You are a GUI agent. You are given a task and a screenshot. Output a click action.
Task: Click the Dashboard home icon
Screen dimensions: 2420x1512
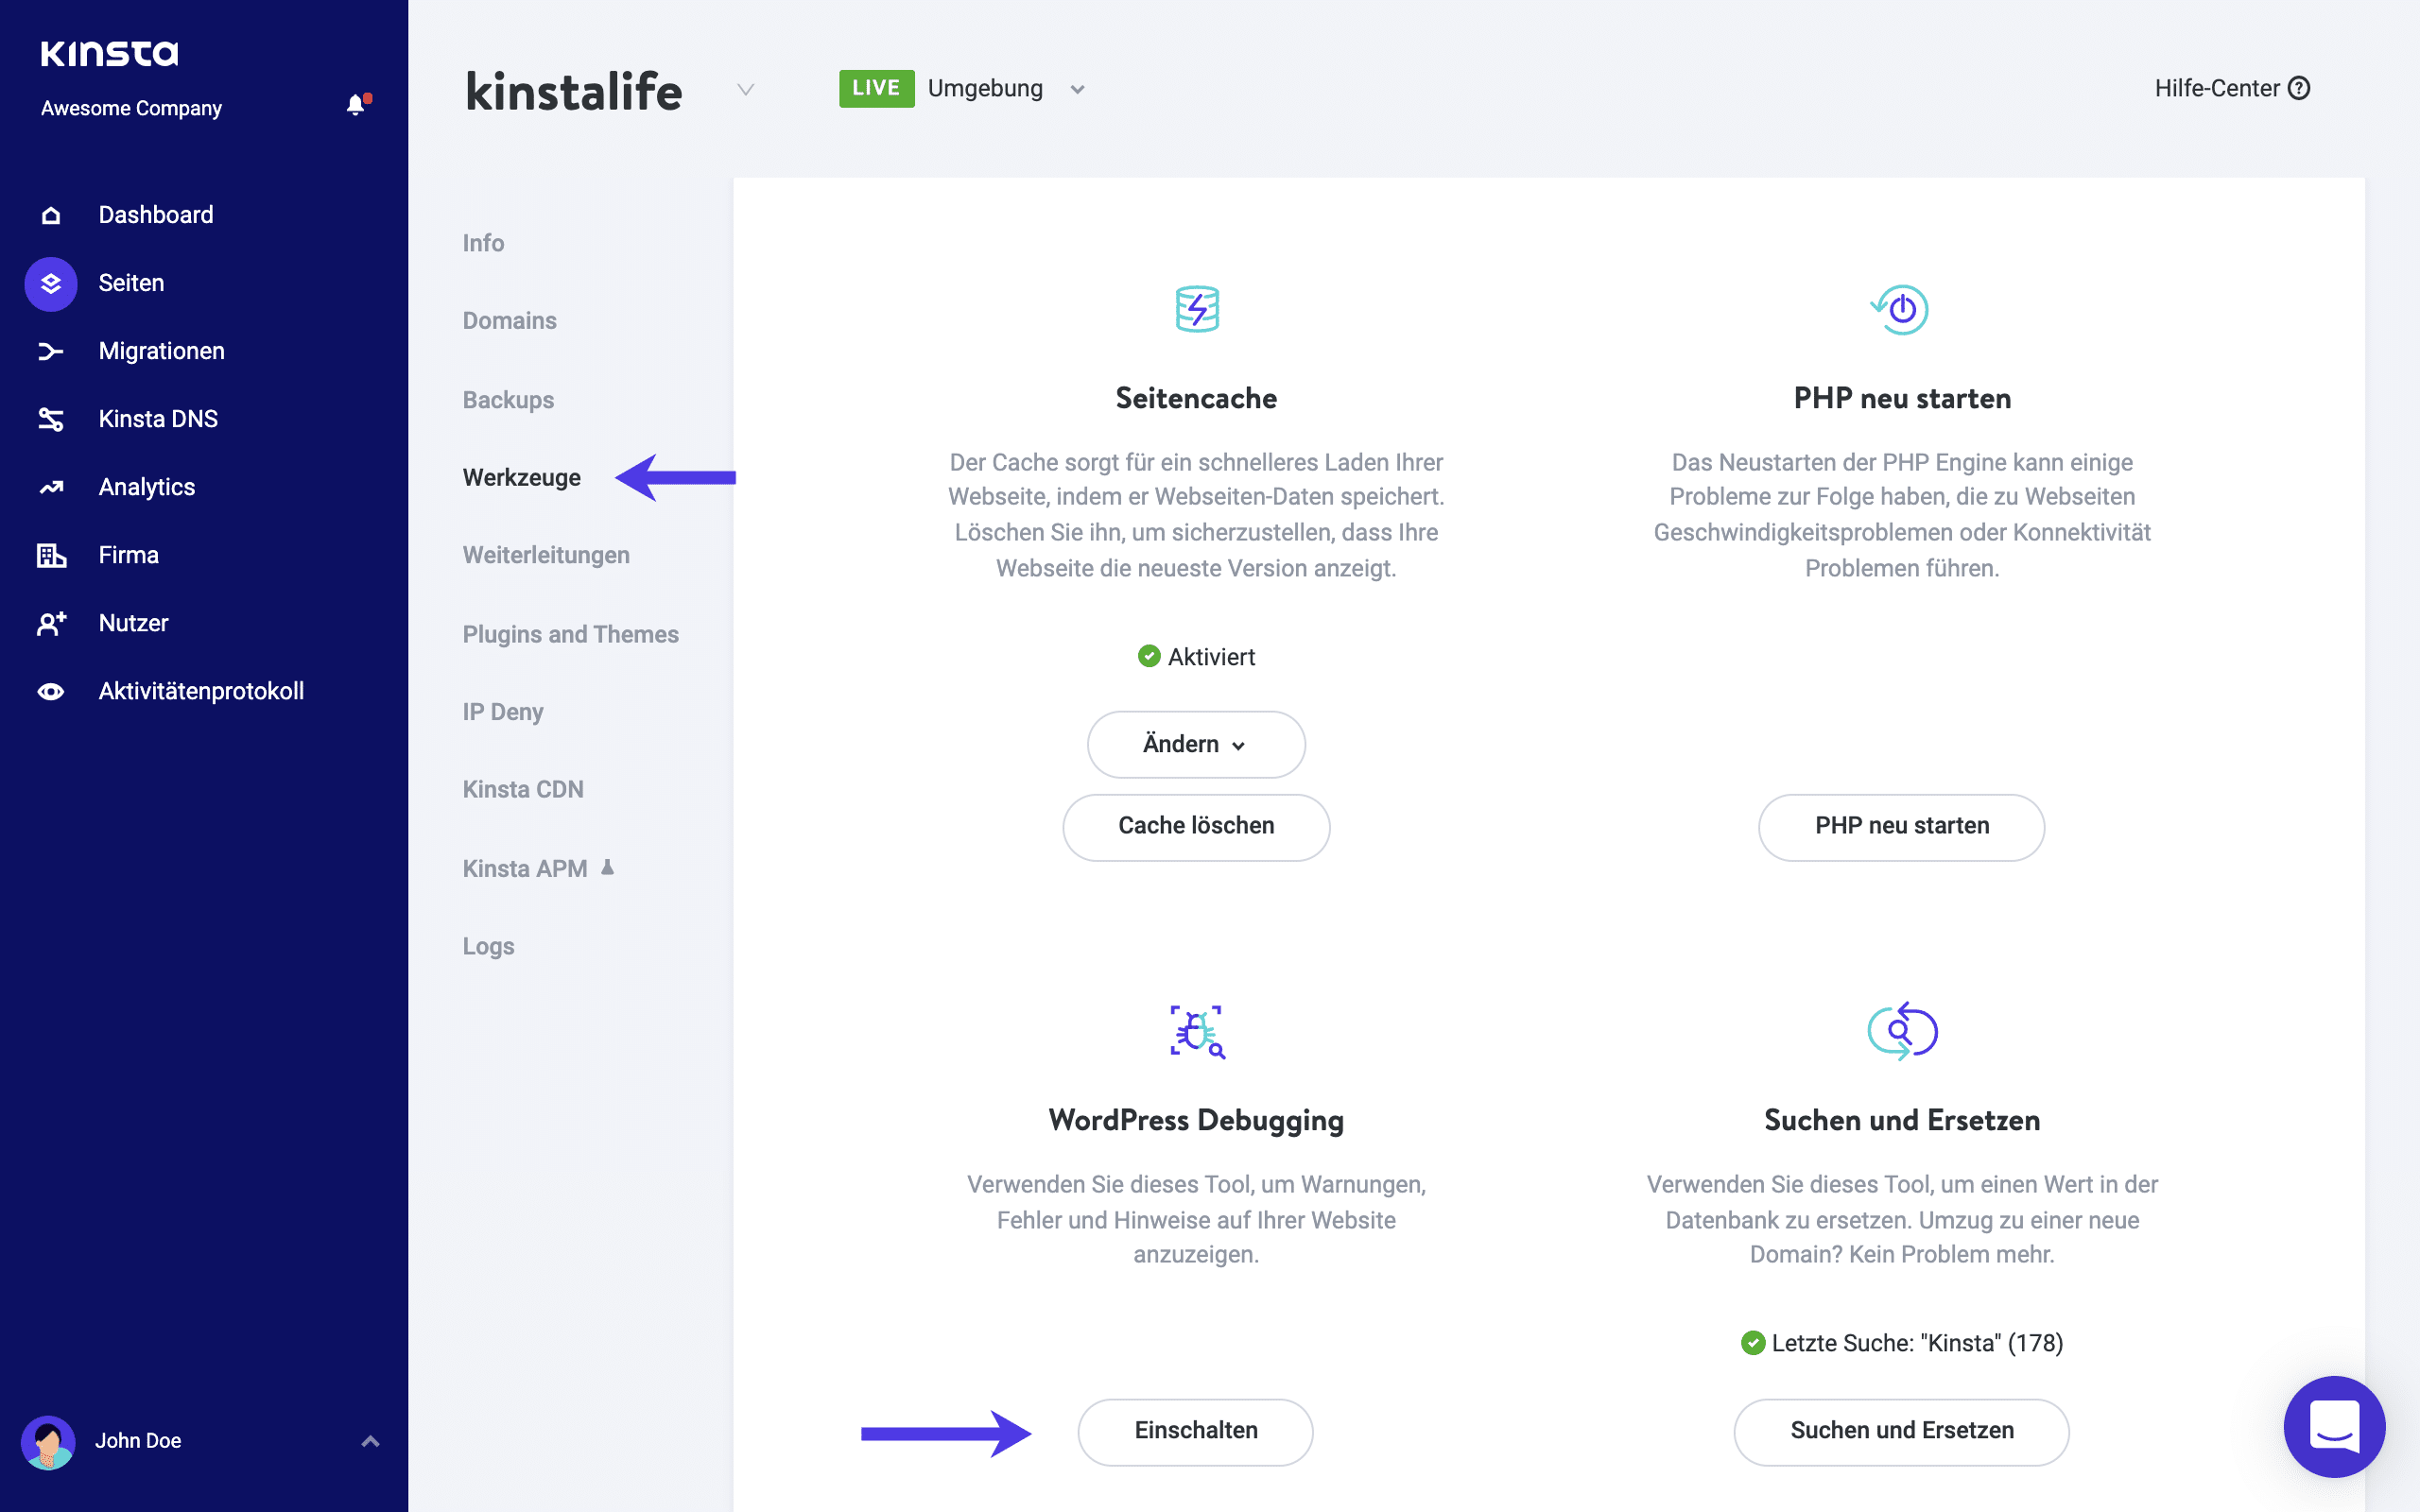coord(51,215)
